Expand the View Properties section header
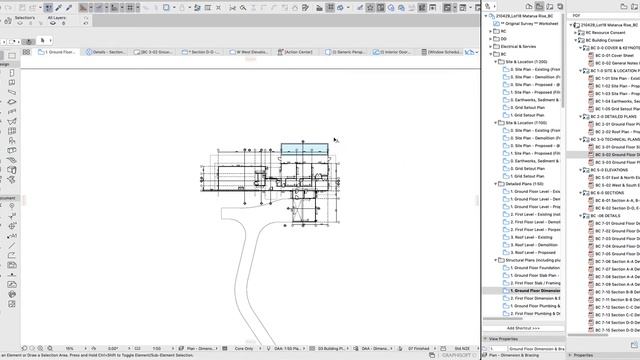The image size is (640, 360). coord(486,339)
